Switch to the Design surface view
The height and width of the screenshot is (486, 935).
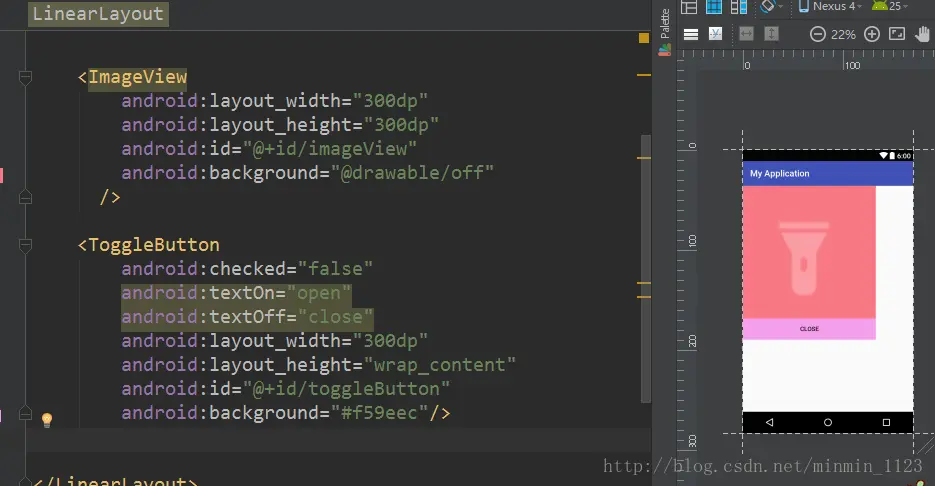pyautogui.click(x=689, y=7)
